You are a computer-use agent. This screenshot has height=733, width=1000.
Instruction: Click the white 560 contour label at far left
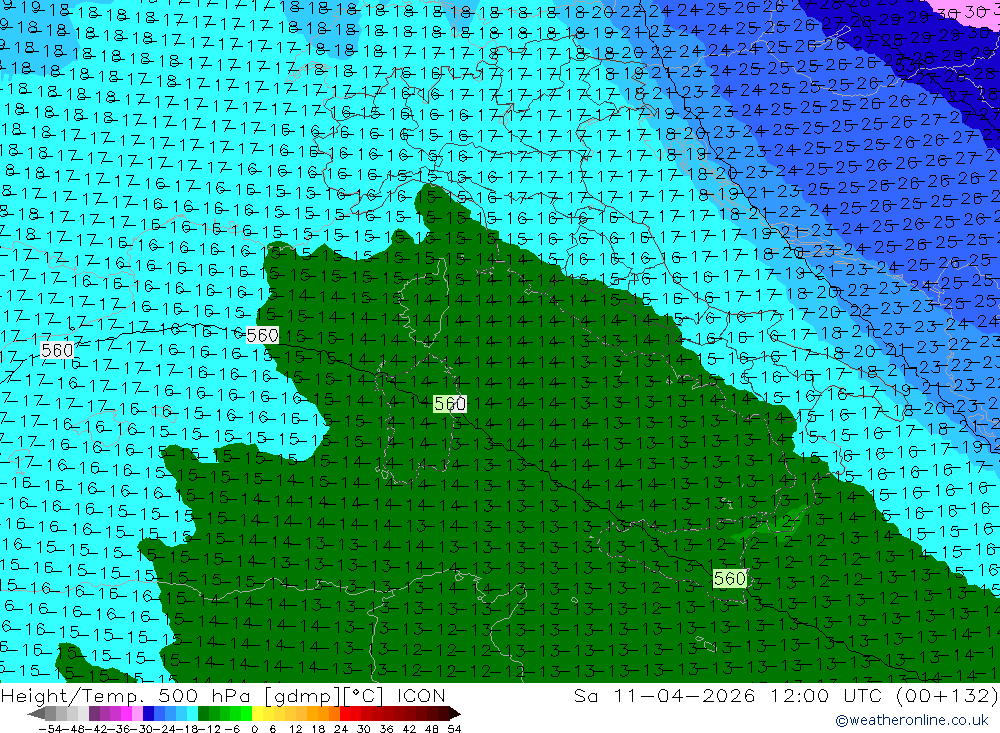(x=57, y=350)
